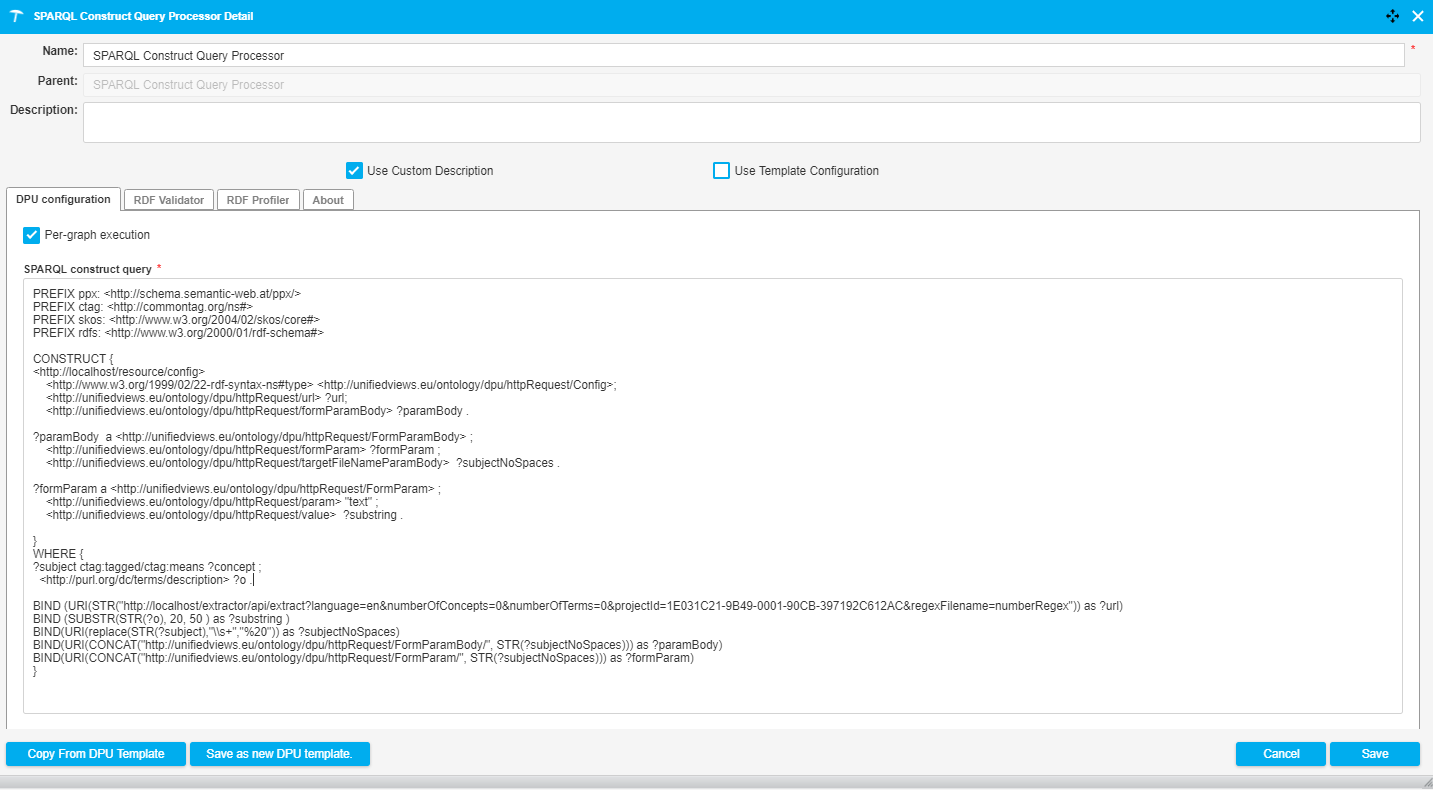Open the RDF Profiler tab
1433x790 pixels.
pos(258,200)
